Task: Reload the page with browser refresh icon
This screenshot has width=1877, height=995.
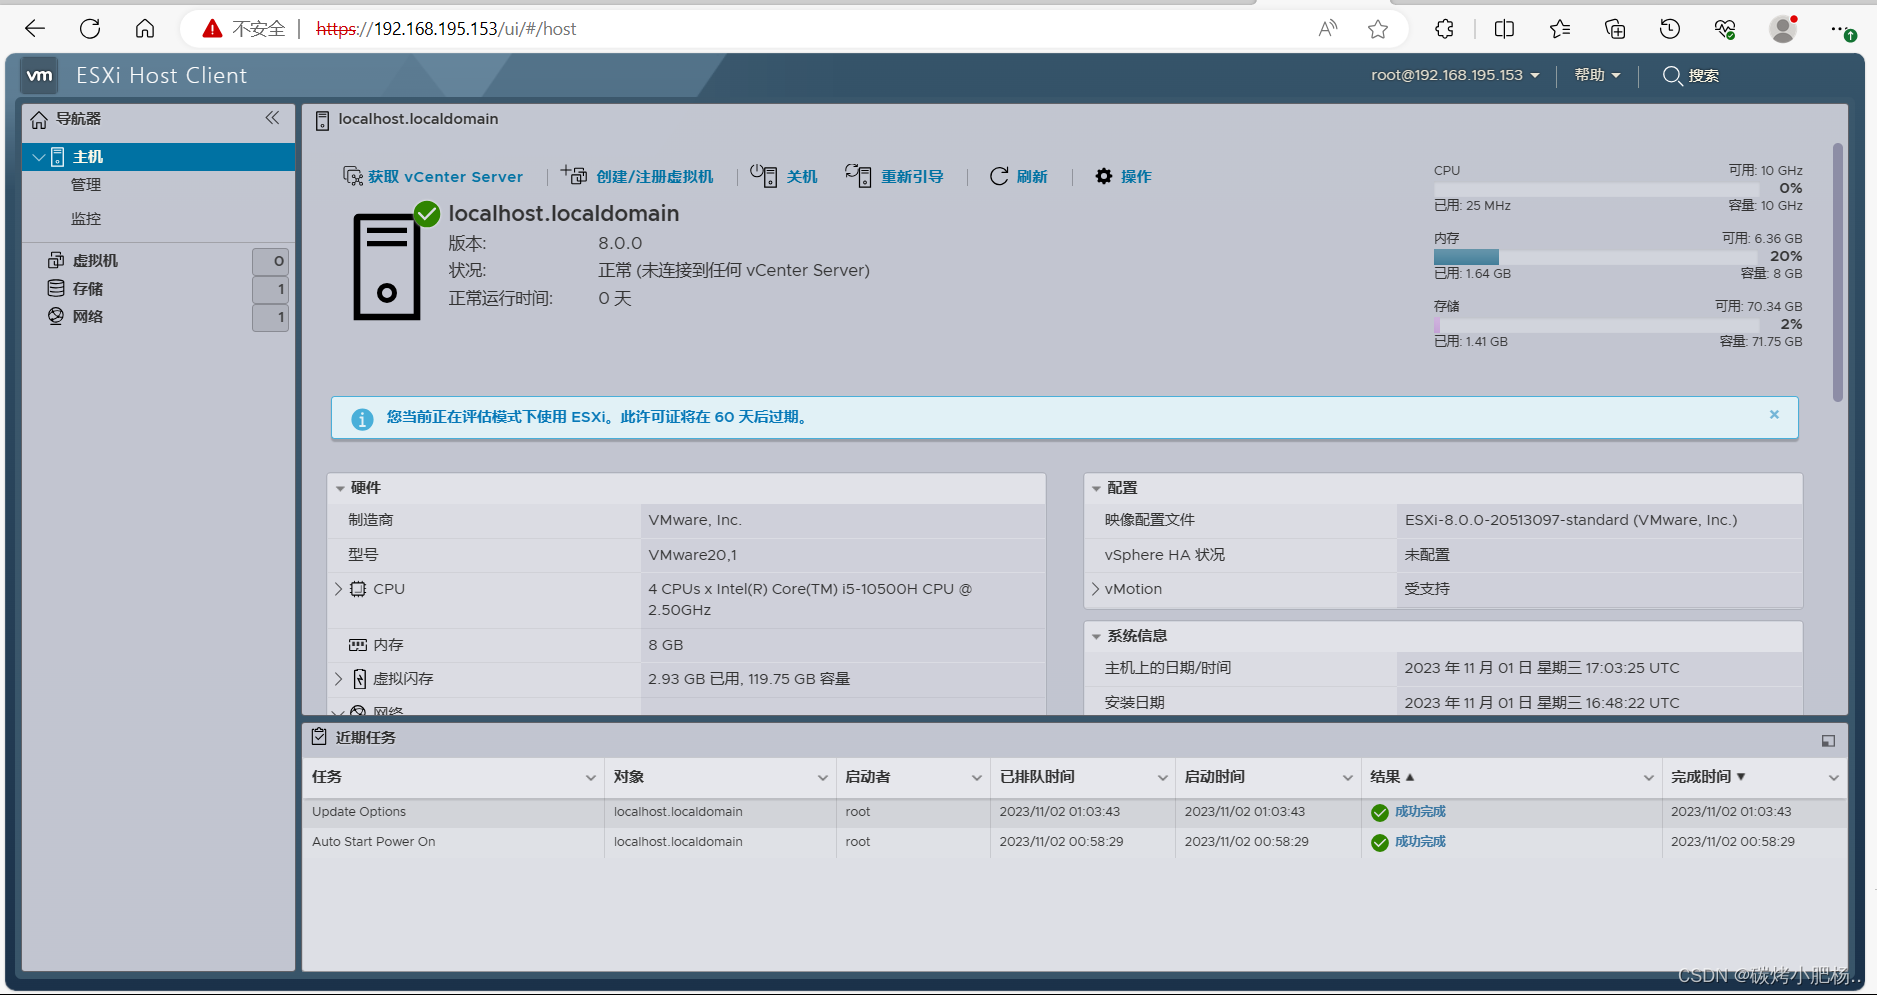Action: coord(90,29)
